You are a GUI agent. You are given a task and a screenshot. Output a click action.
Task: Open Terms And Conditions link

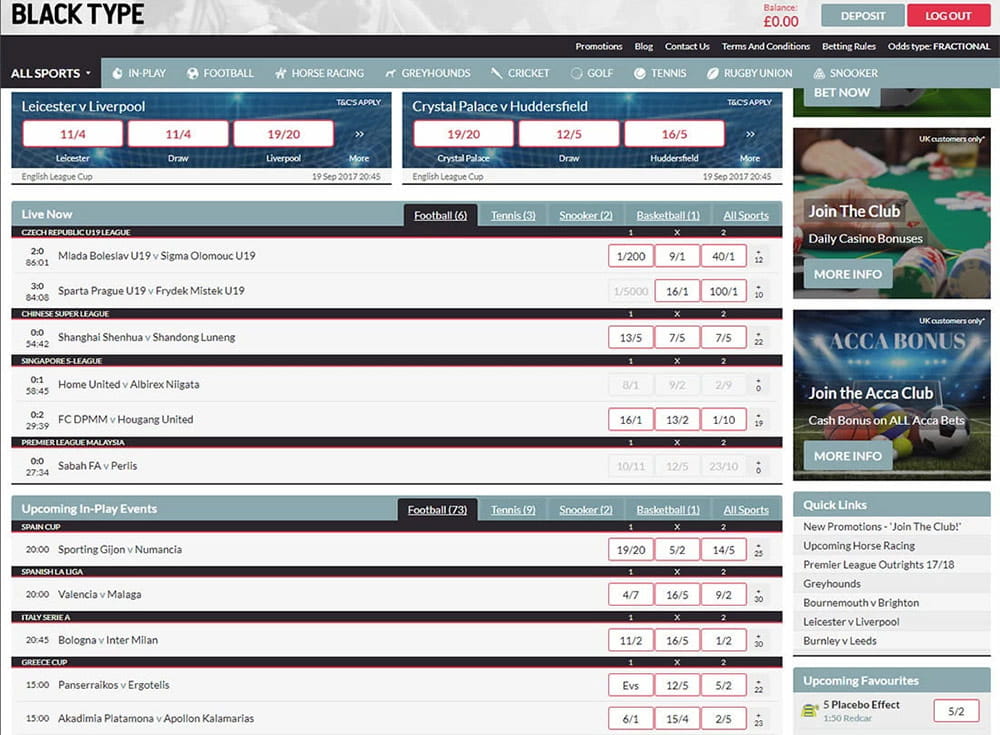pos(765,46)
